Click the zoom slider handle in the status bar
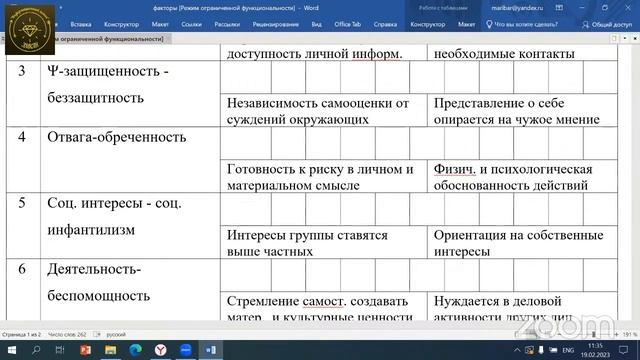The image size is (640, 360). 594,335
